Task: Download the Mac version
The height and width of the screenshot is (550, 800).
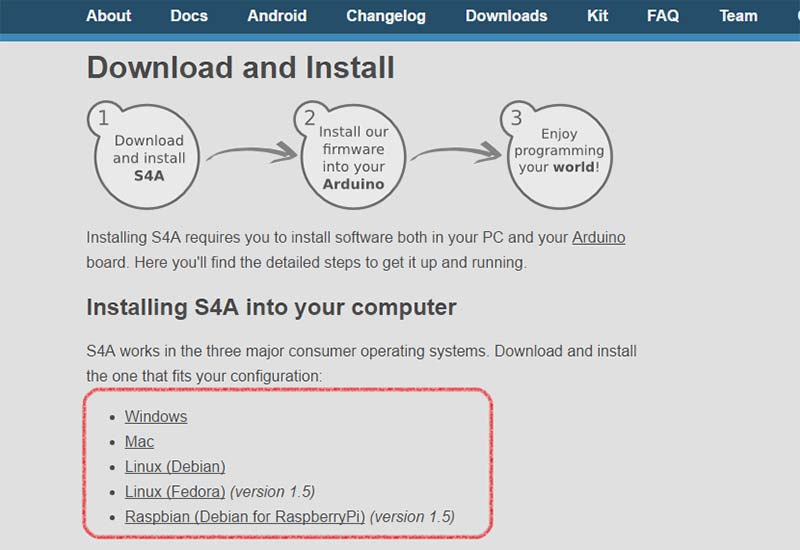Action: (x=139, y=441)
